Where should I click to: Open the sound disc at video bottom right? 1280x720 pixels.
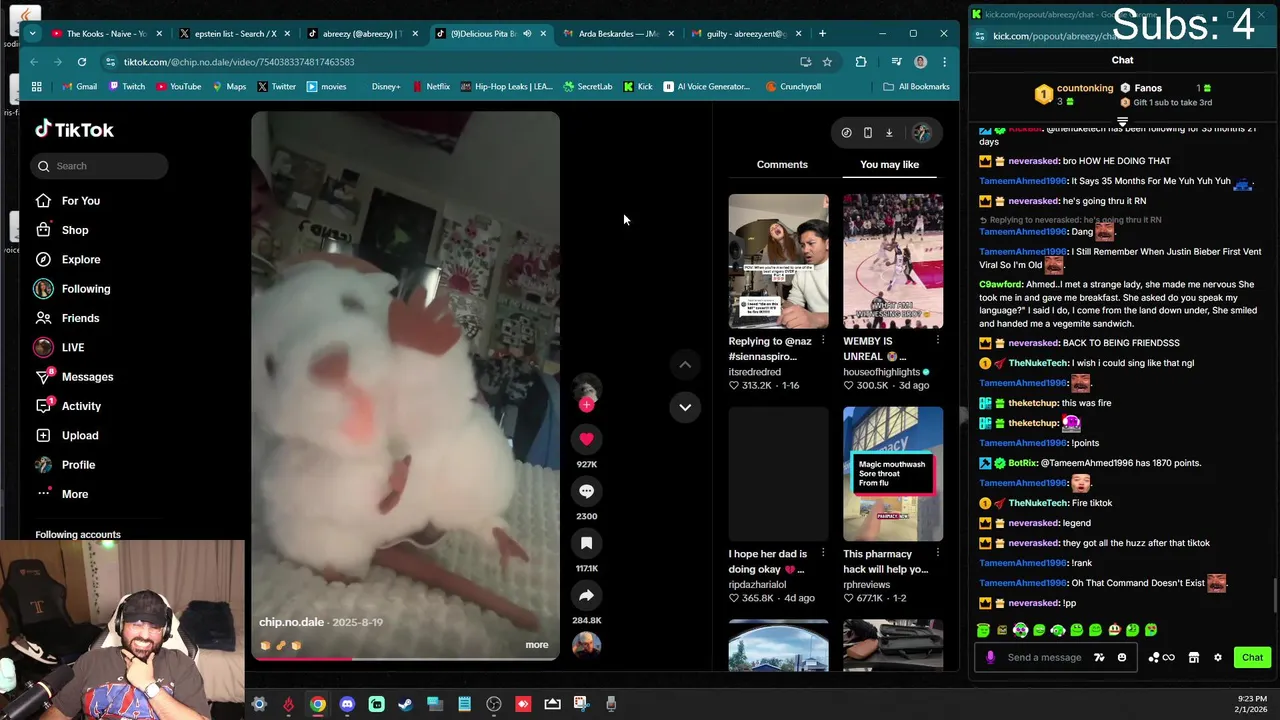pos(586,644)
